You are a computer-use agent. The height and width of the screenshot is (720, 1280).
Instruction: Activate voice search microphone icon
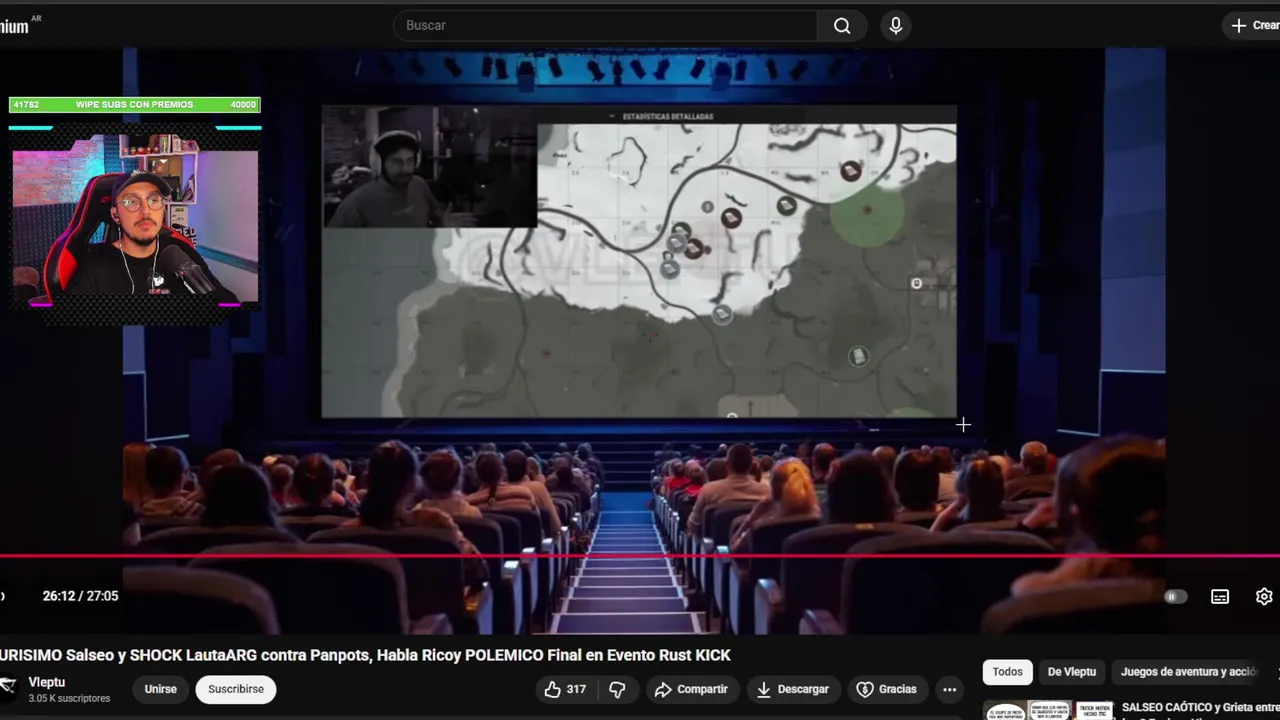coord(896,25)
